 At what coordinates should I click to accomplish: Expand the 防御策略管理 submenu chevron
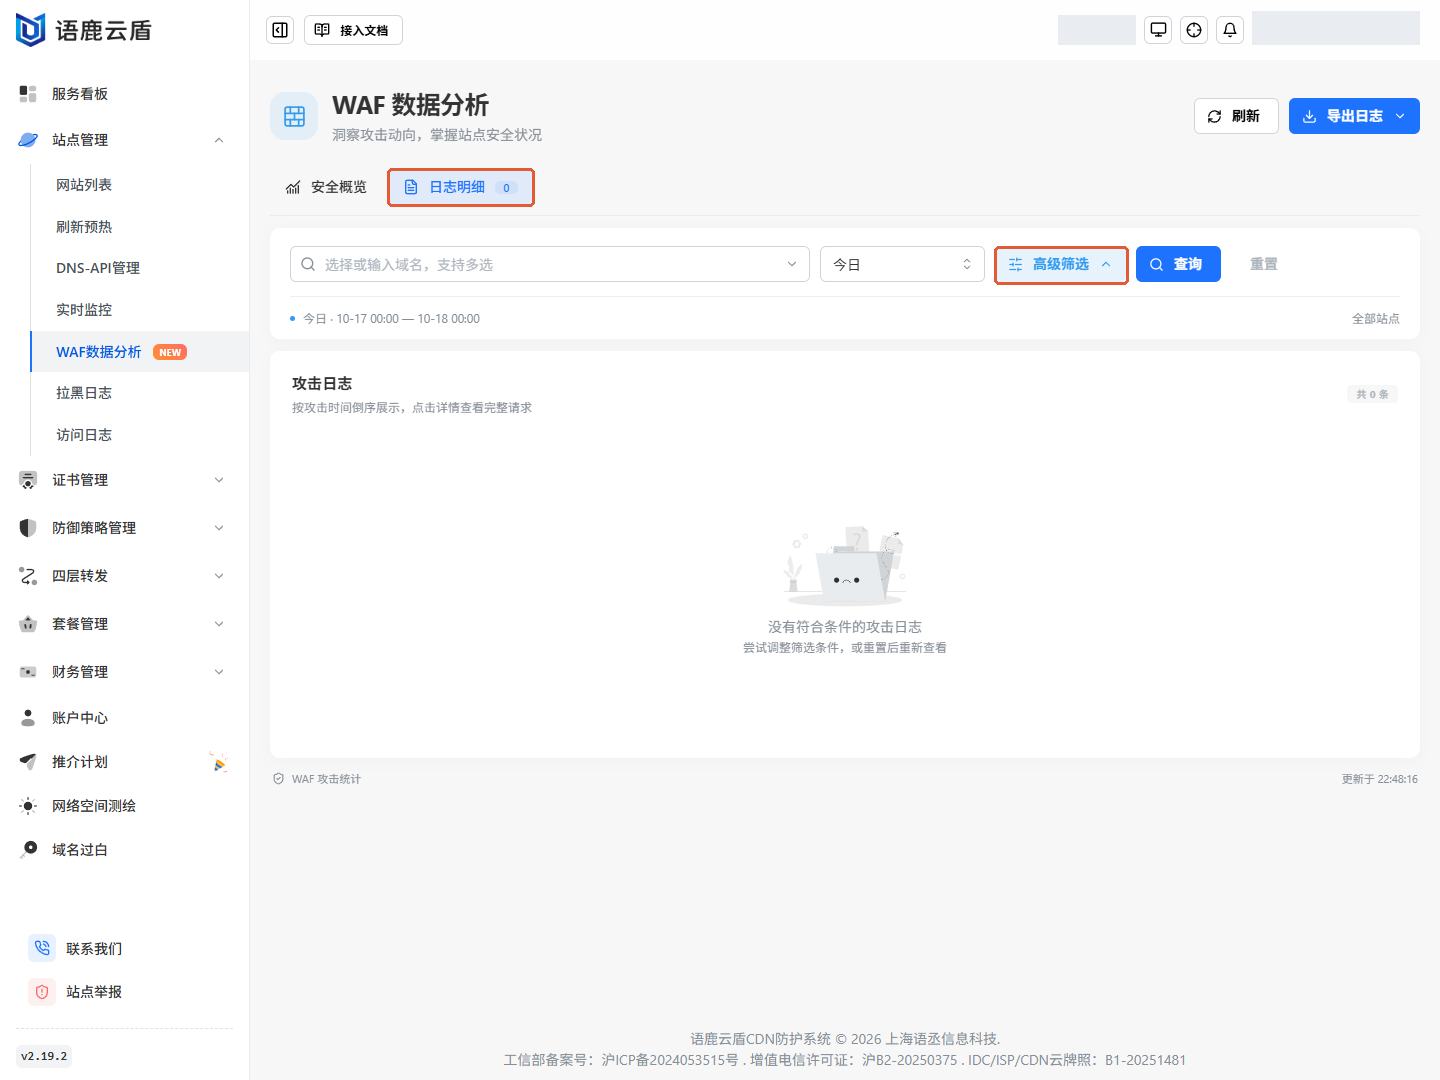click(x=219, y=528)
